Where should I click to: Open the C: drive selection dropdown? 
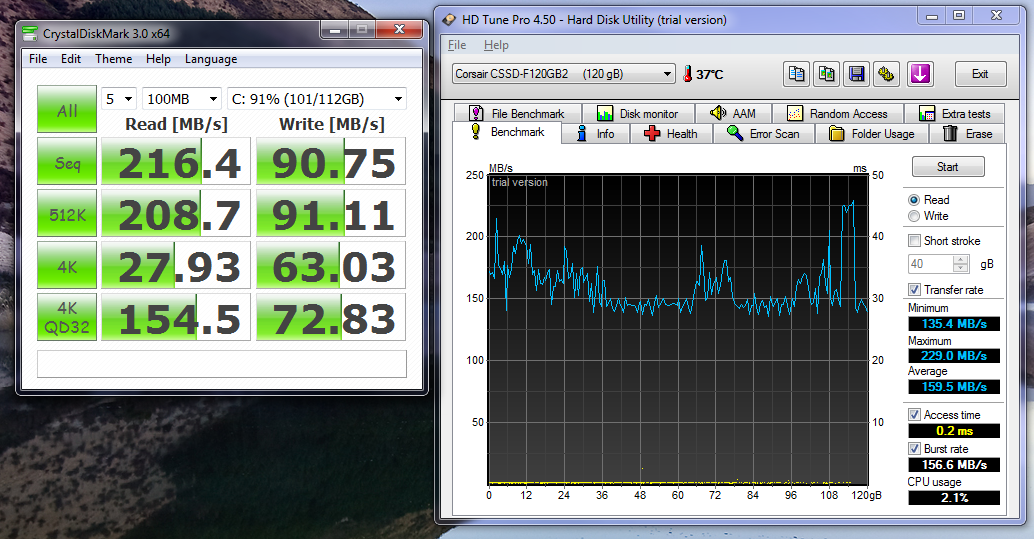[317, 99]
